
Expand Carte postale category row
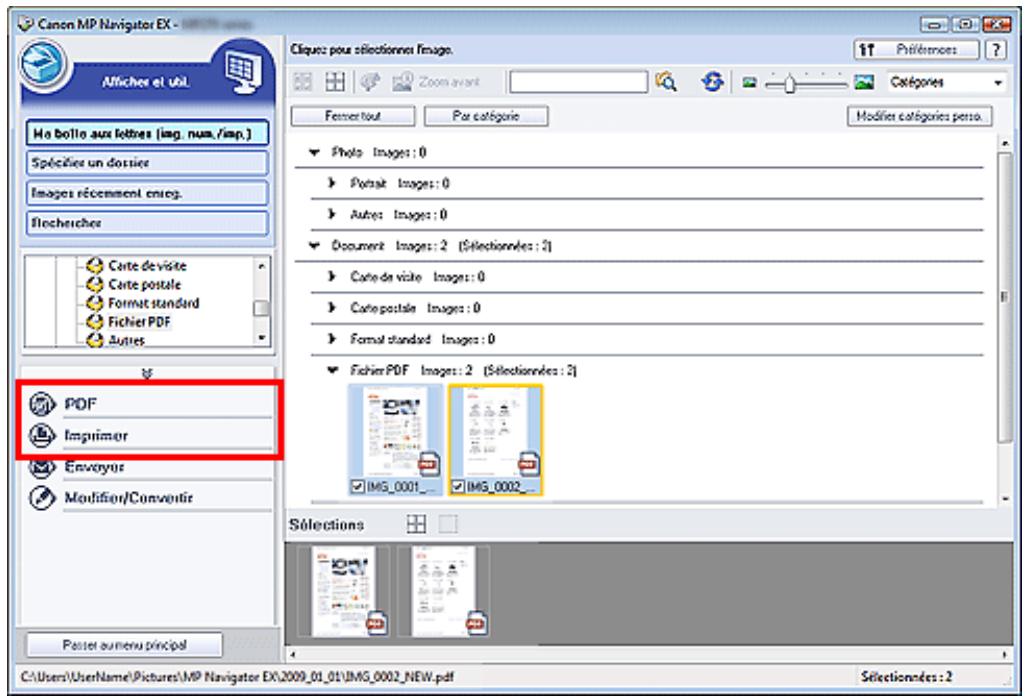[x=332, y=307]
